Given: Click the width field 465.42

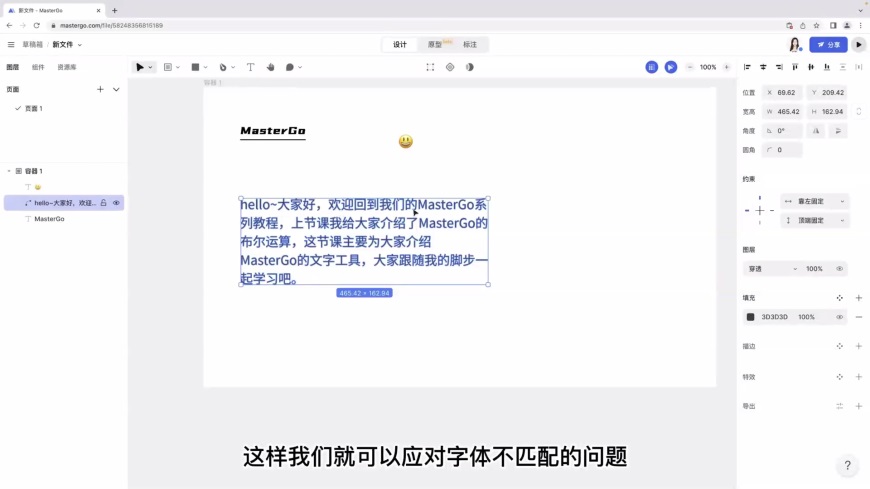Looking at the screenshot, I should click(x=782, y=112).
